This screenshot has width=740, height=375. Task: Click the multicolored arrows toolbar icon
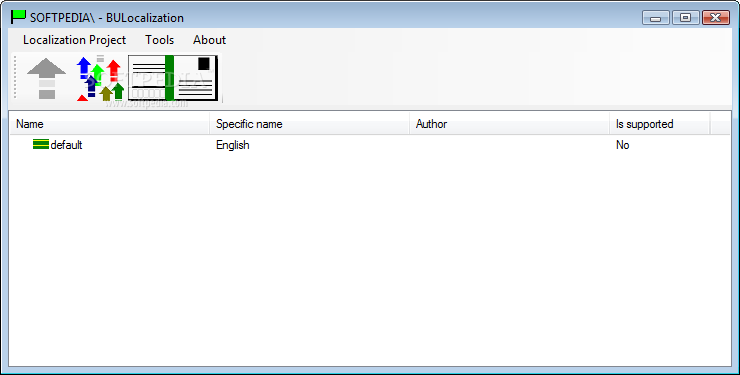[x=101, y=78]
